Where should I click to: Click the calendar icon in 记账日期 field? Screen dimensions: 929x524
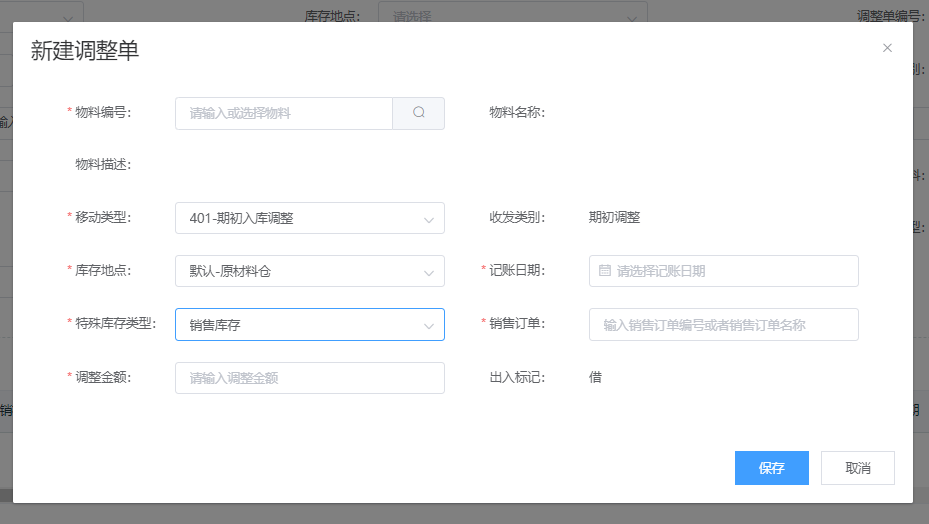click(x=605, y=271)
